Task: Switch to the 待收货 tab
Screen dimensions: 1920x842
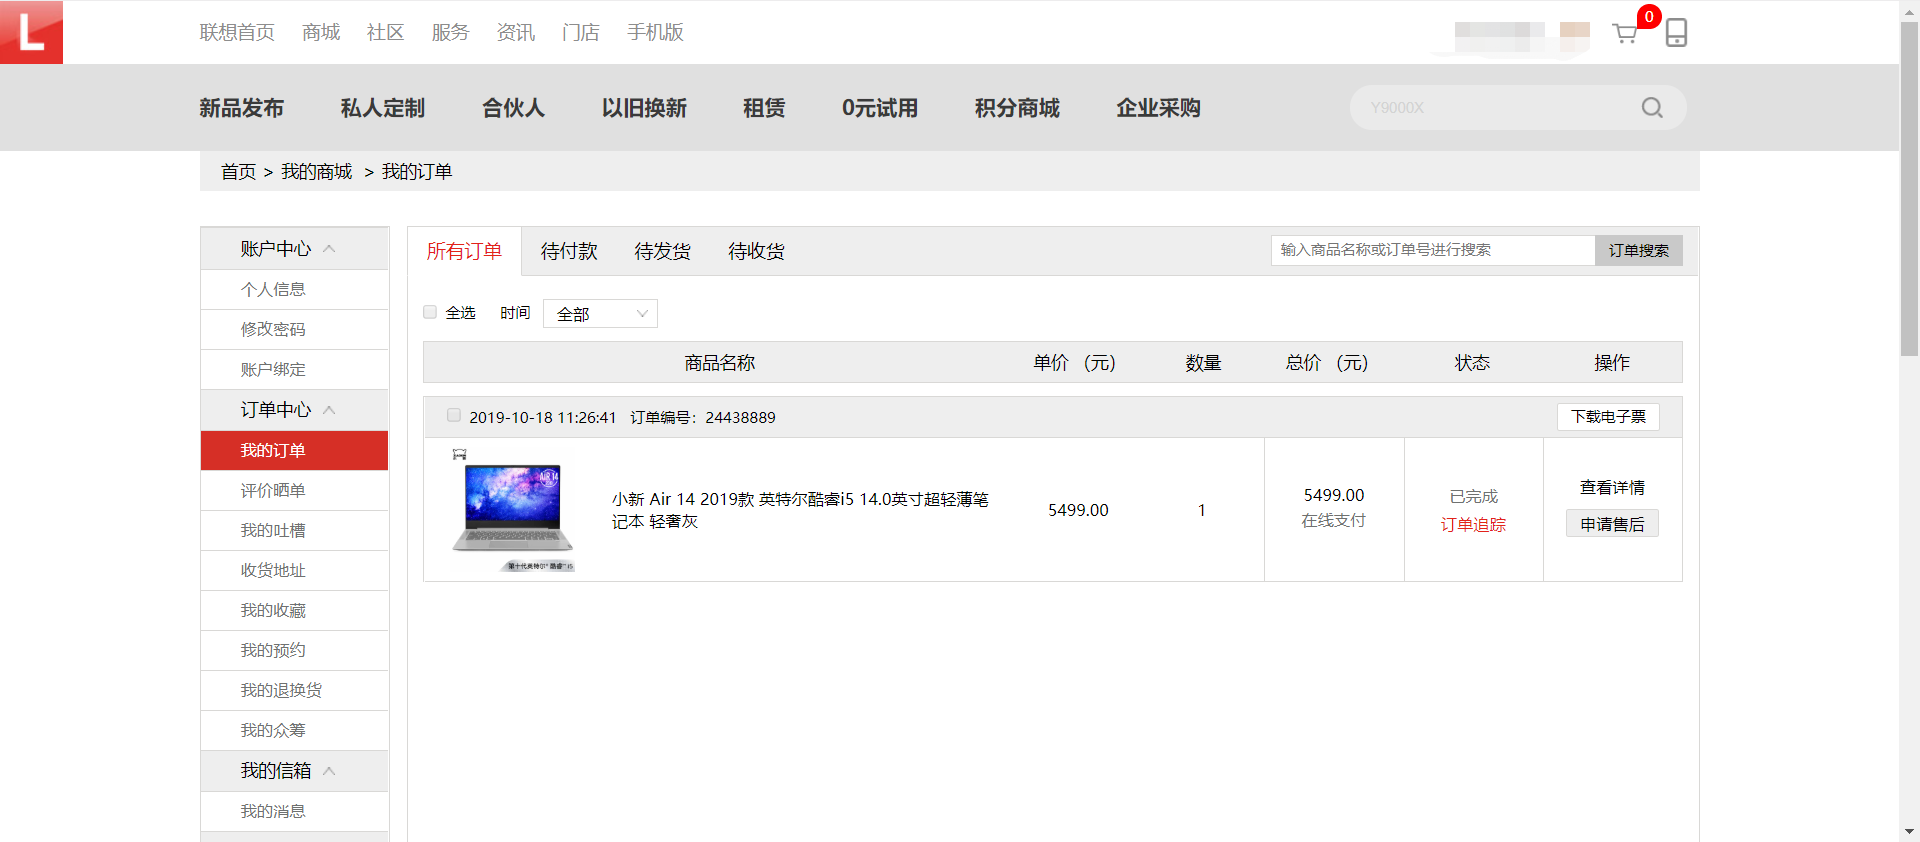Action: point(756,251)
